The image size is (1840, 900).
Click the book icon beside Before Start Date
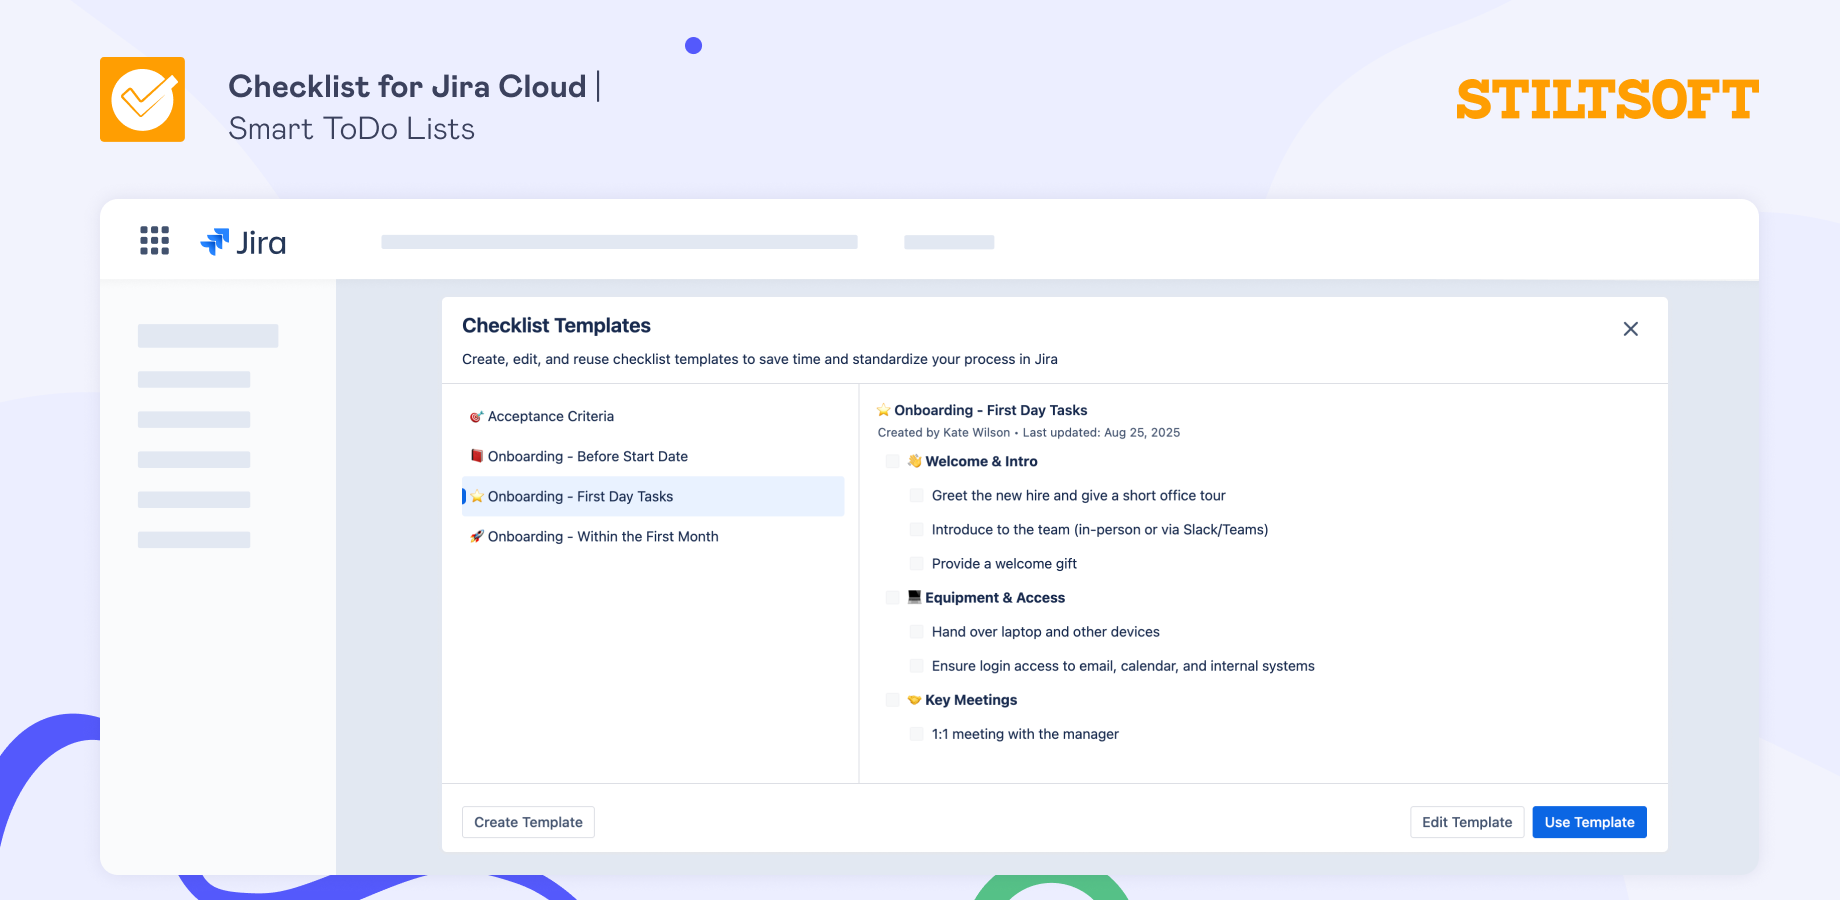[477, 456]
